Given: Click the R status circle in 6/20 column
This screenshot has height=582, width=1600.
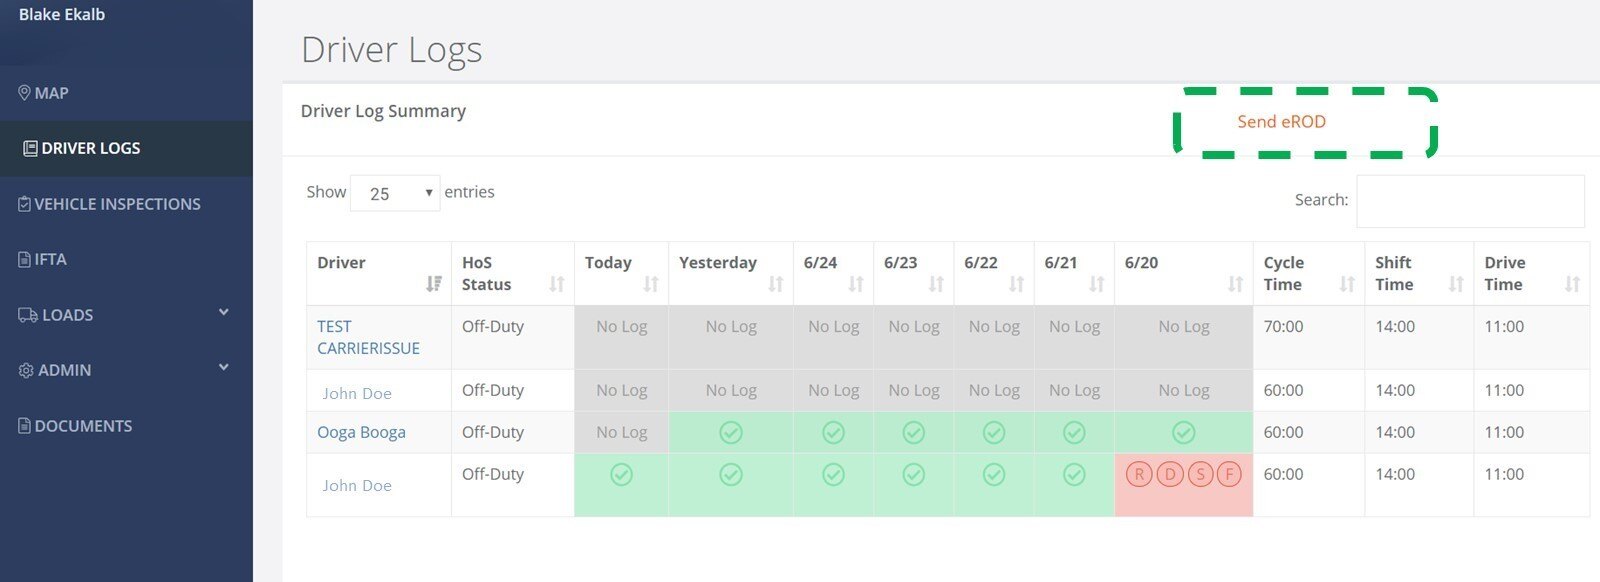Looking at the screenshot, I should (x=1139, y=474).
